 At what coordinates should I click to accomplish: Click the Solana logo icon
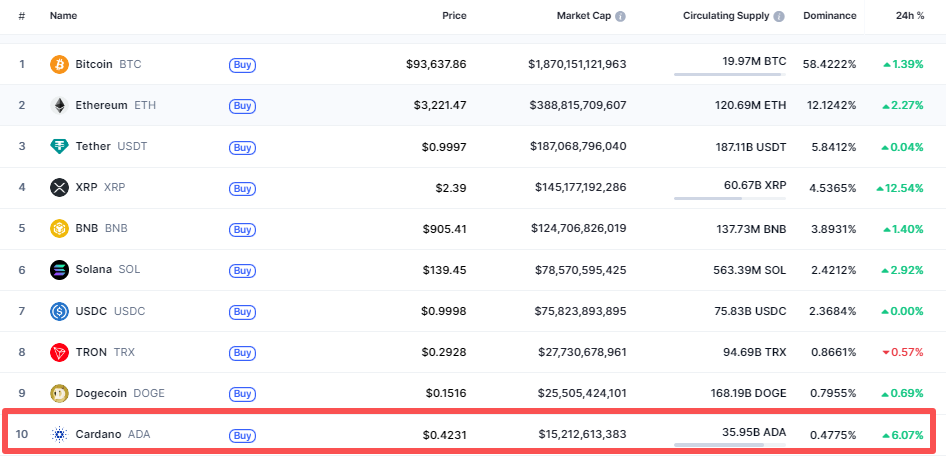[x=60, y=270]
